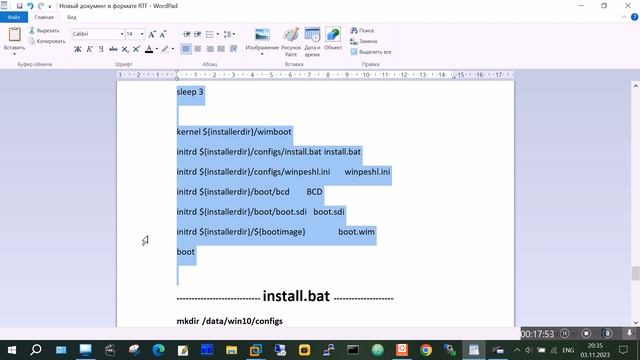Justify the text
Image resolution: width=640 pixels, height=360 pixels.
221,49
